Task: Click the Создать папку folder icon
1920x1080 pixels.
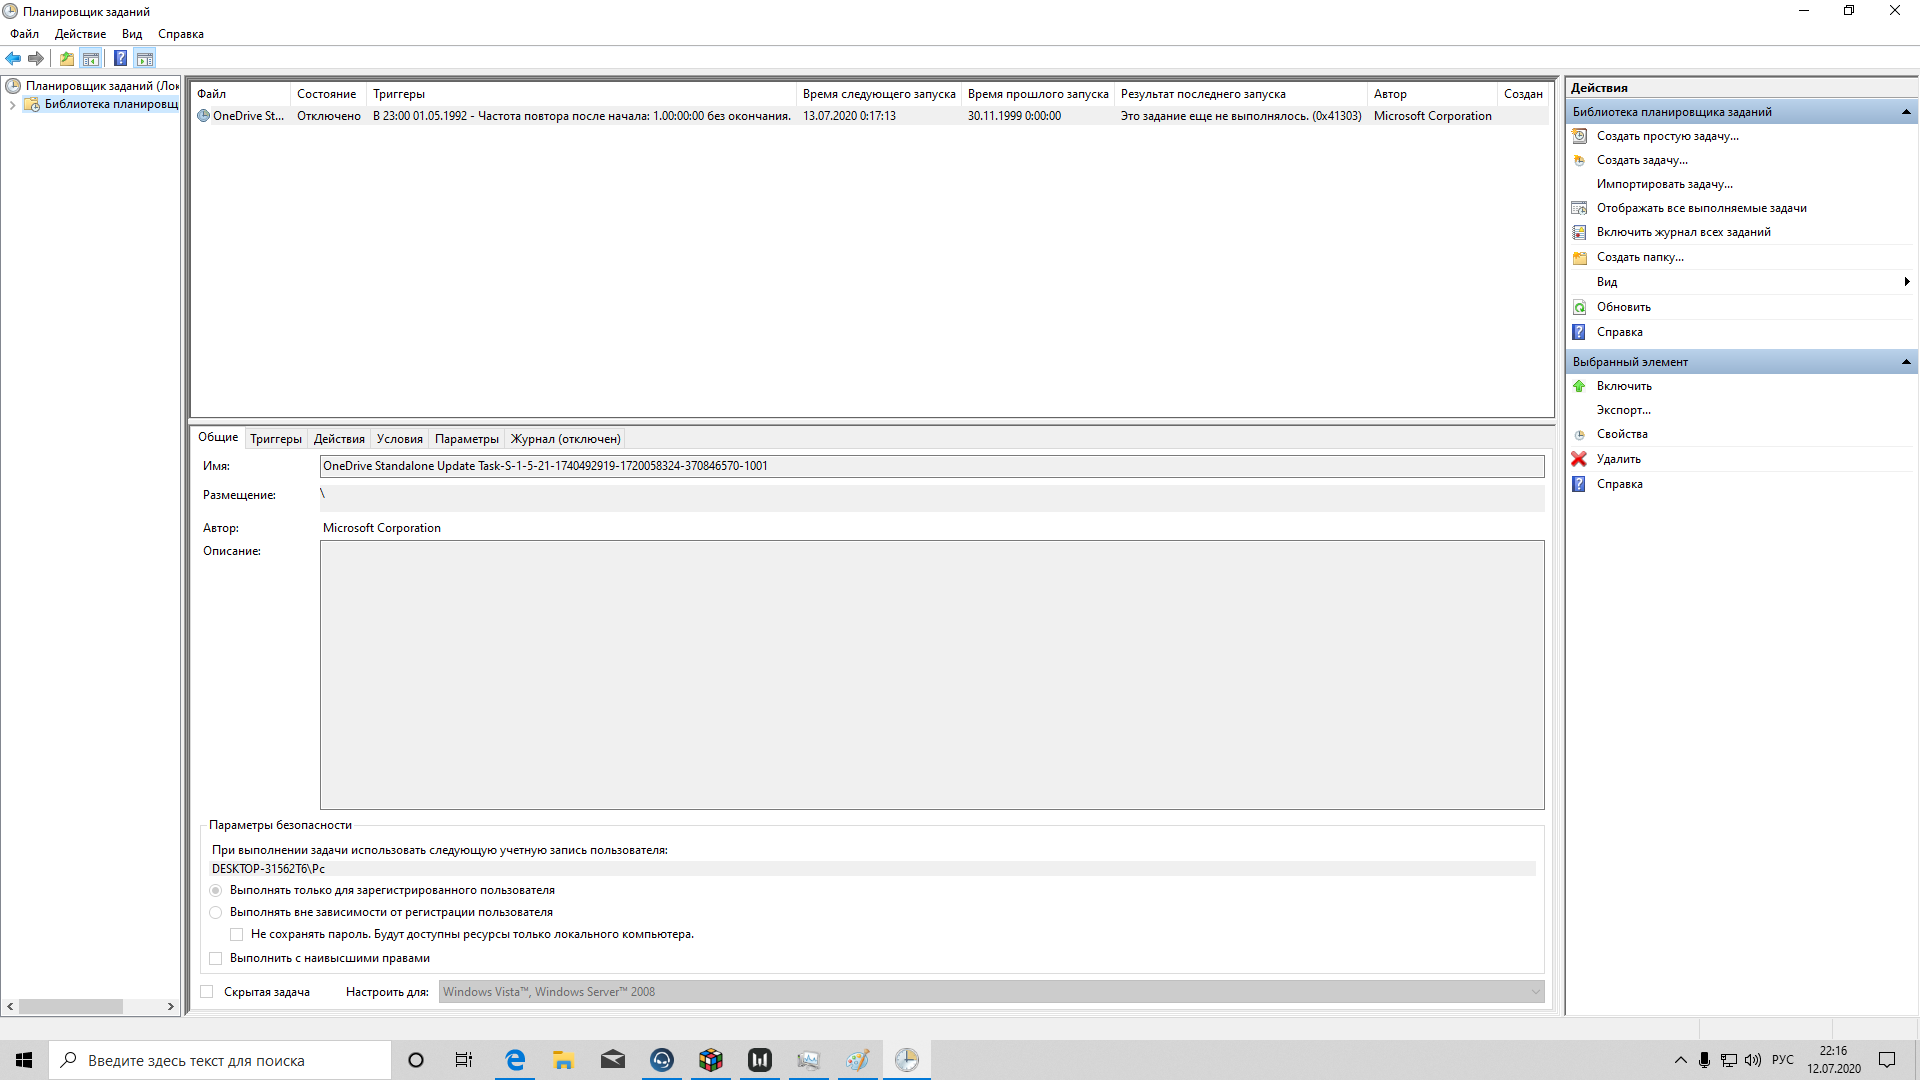Action: point(1579,257)
